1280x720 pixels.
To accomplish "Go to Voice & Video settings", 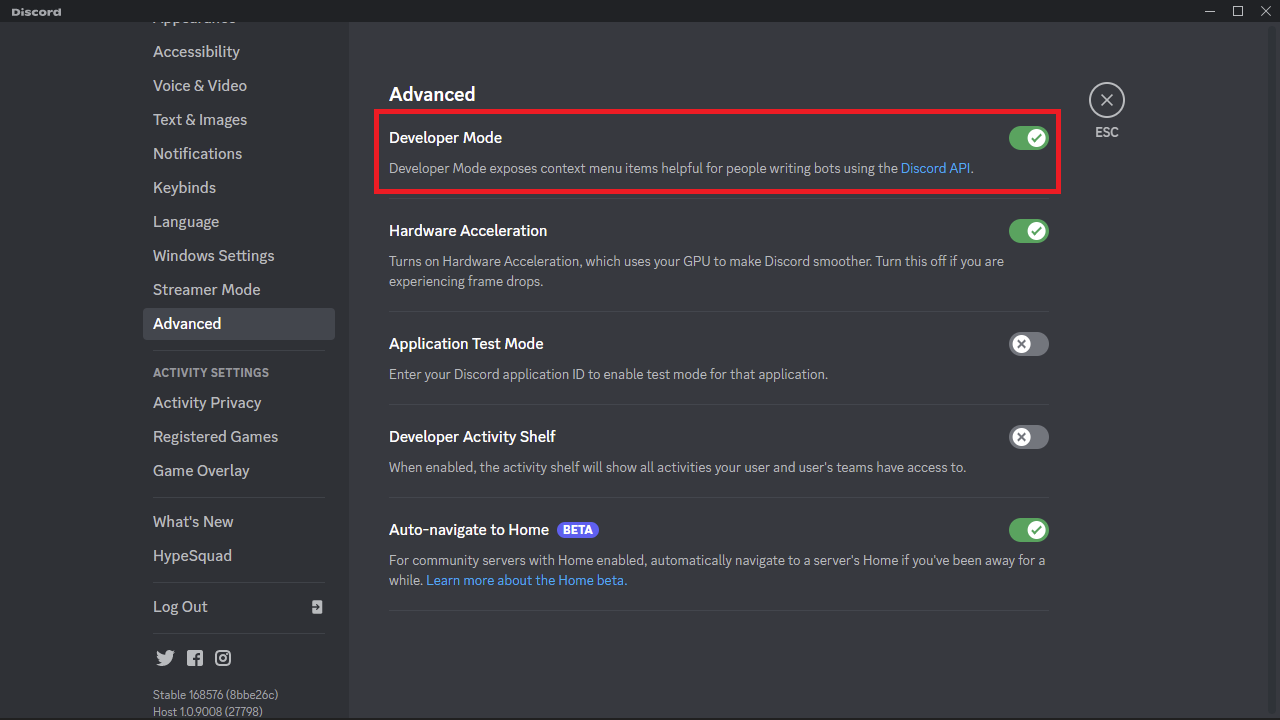I will (x=238, y=86).
